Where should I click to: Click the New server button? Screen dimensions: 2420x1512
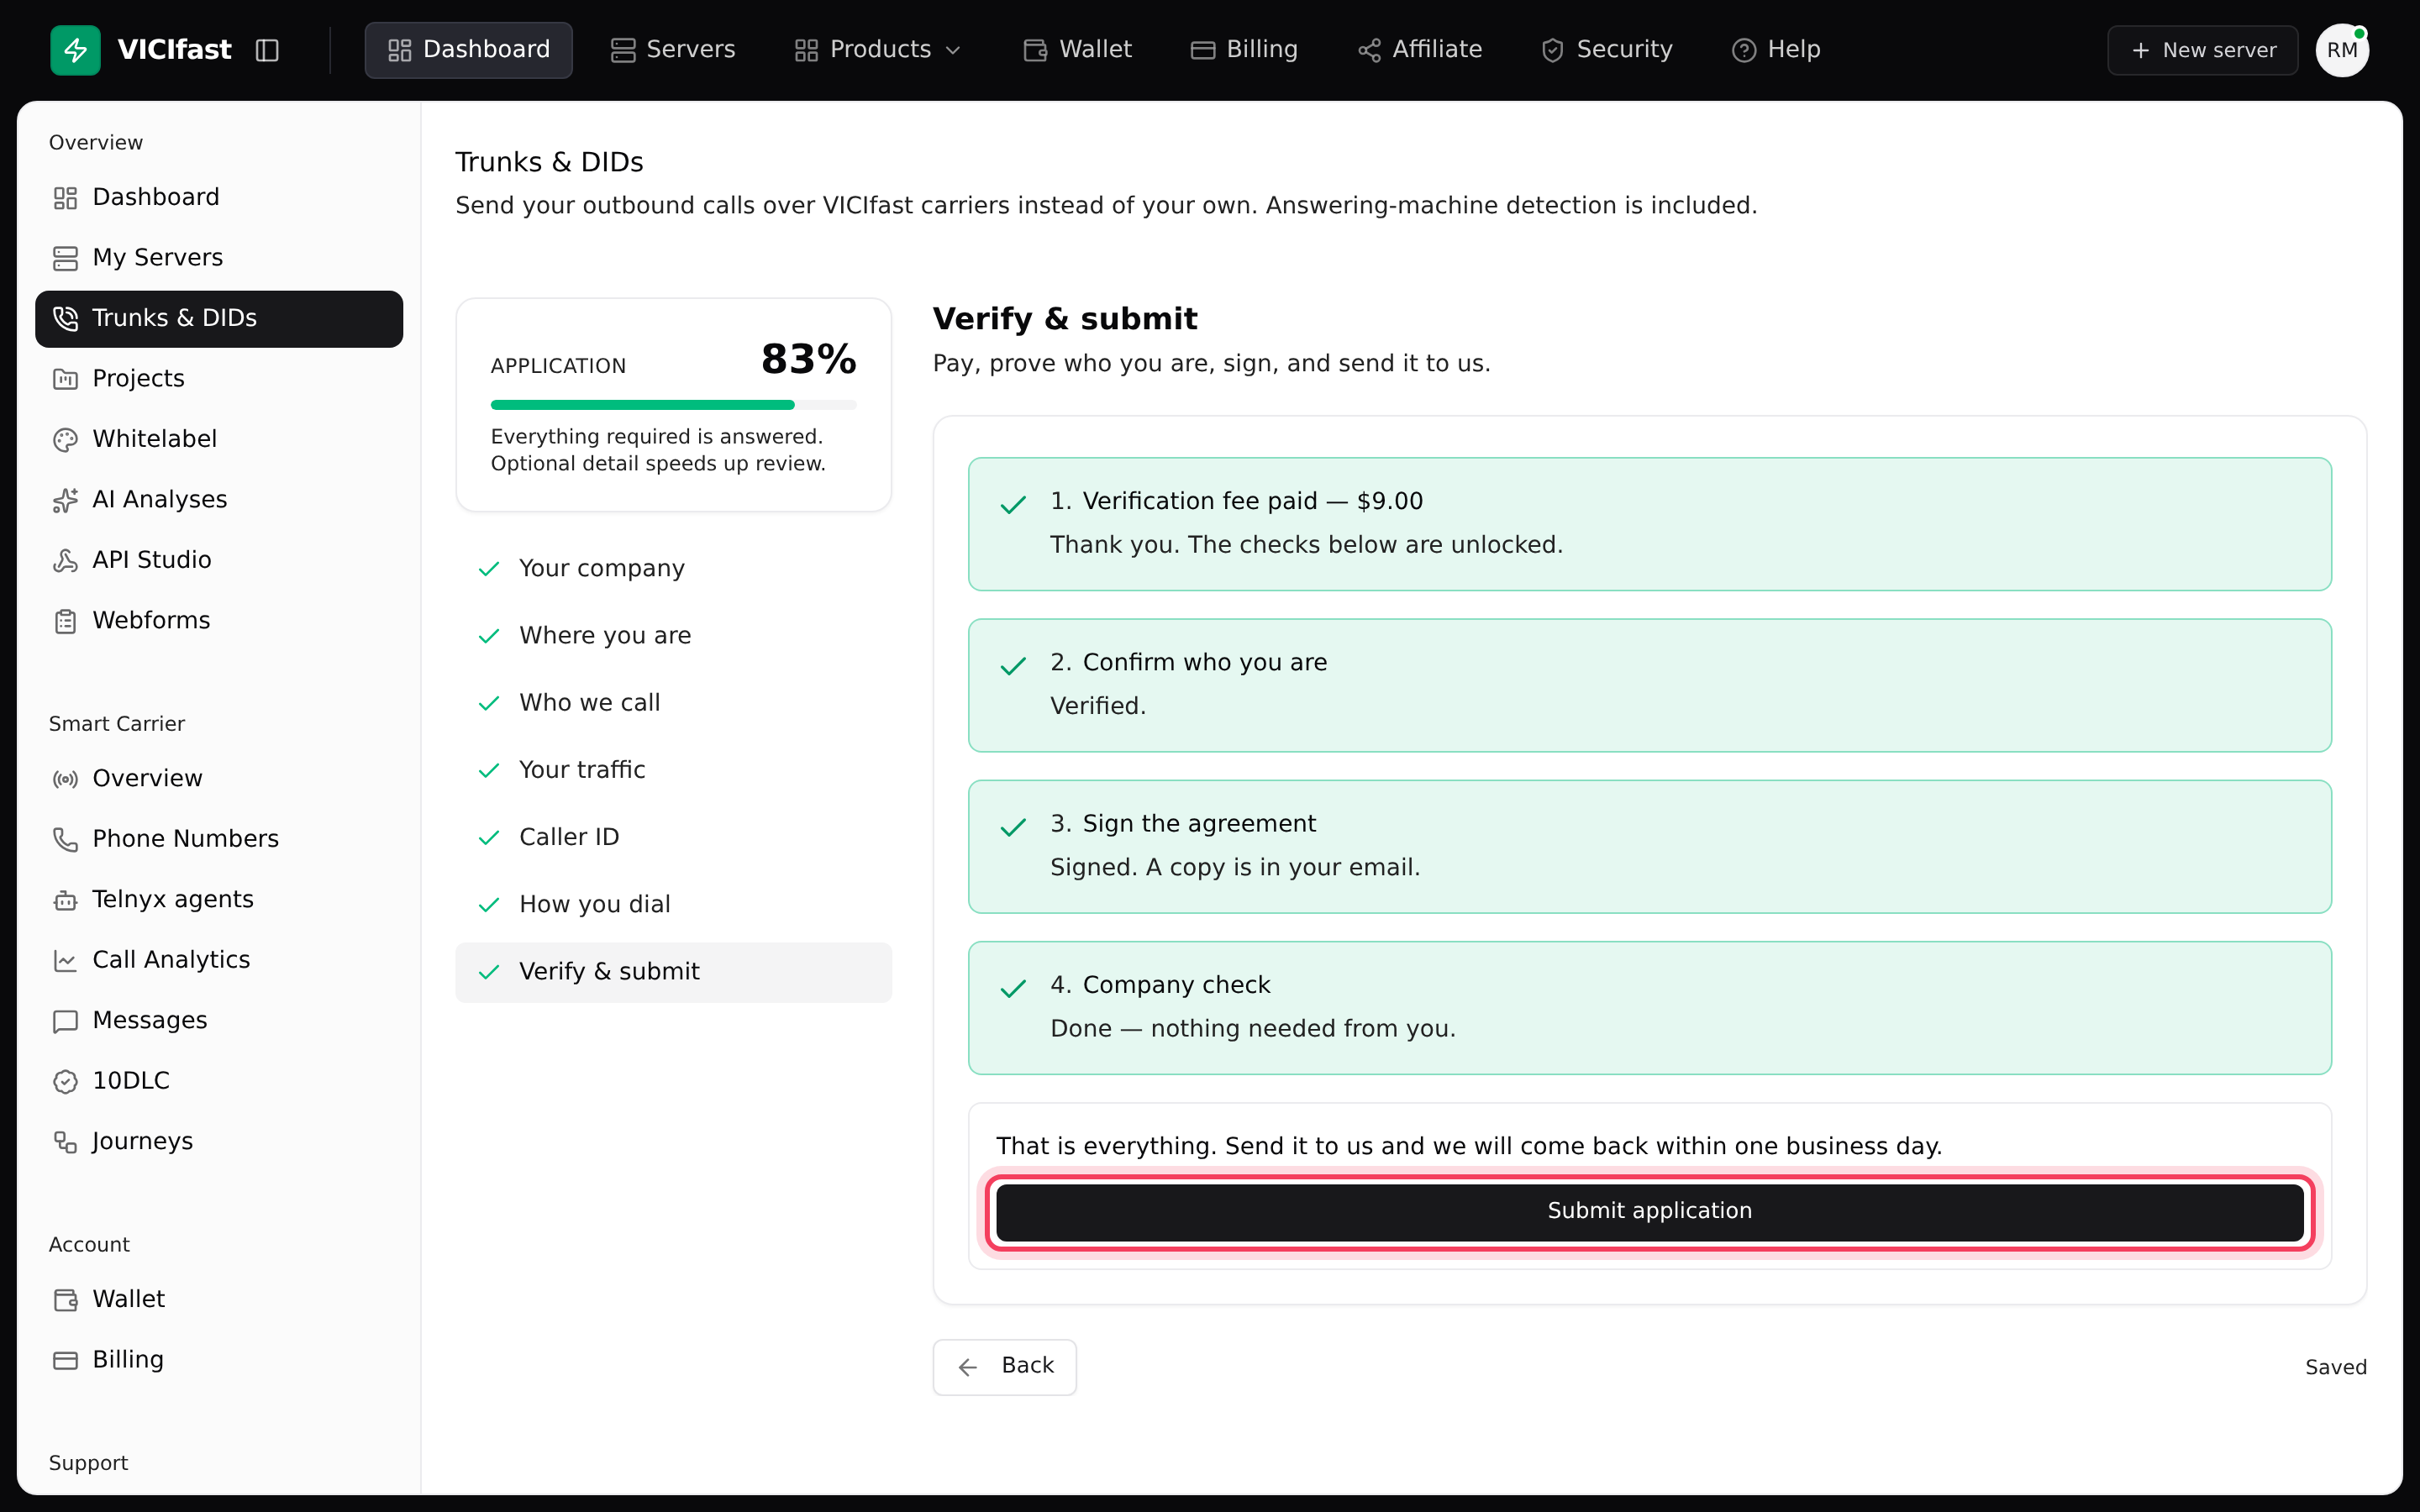click(2203, 50)
